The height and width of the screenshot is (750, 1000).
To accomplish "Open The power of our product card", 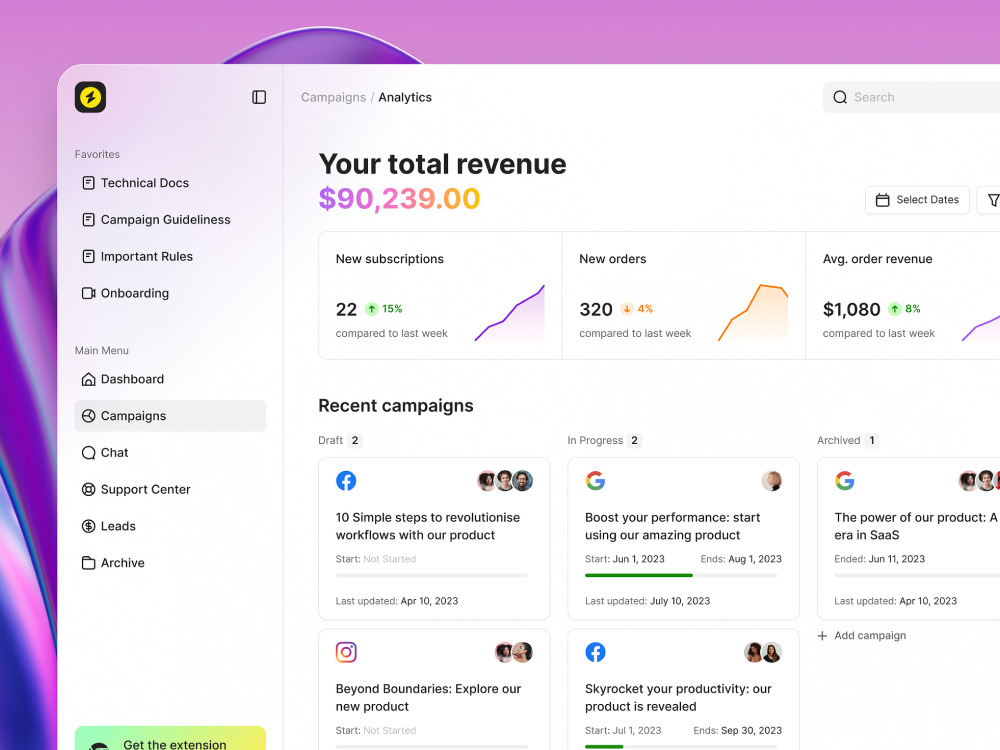I will pyautogui.click(x=909, y=538).
